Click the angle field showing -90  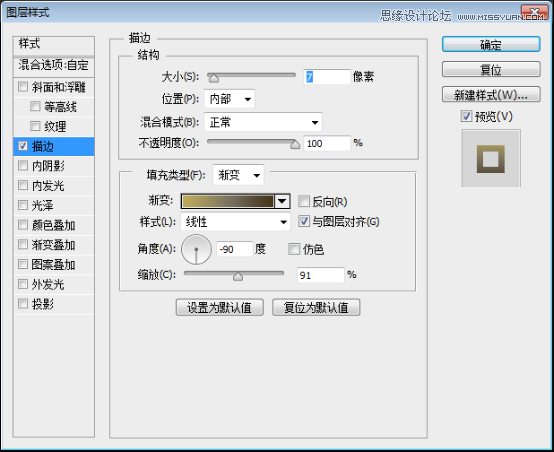coord(235,249)
